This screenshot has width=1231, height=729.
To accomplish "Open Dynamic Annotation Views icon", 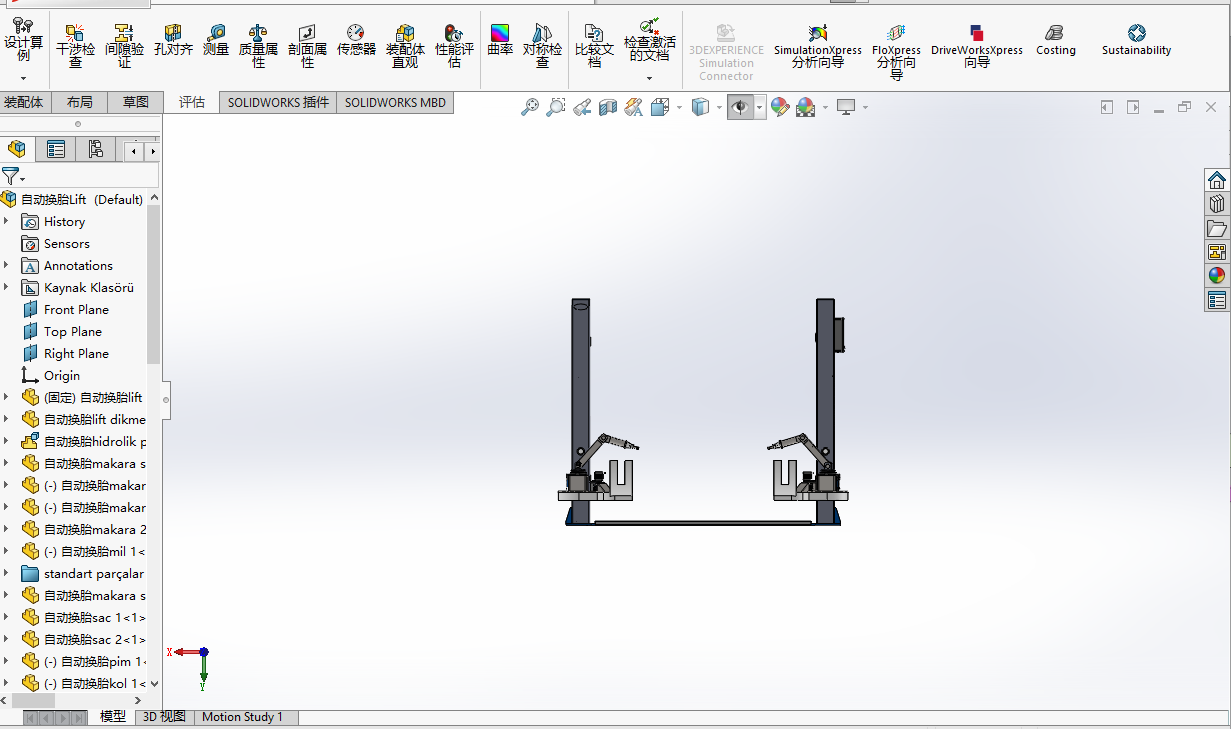I will [634, 107].
